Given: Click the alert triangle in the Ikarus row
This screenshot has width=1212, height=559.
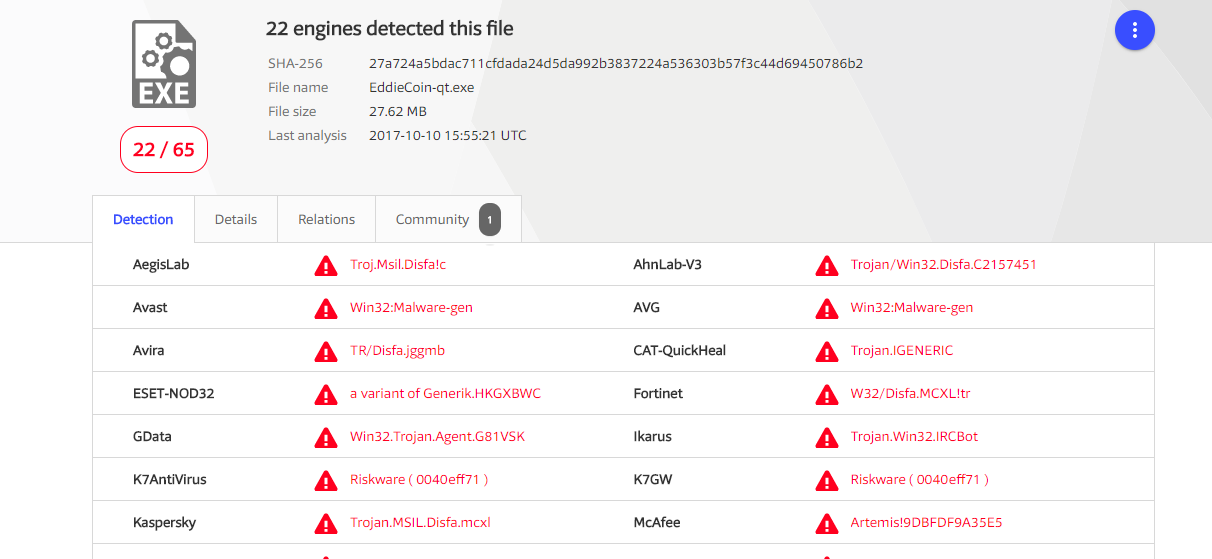Looking at the screenshot, I should tap(826, 438).
